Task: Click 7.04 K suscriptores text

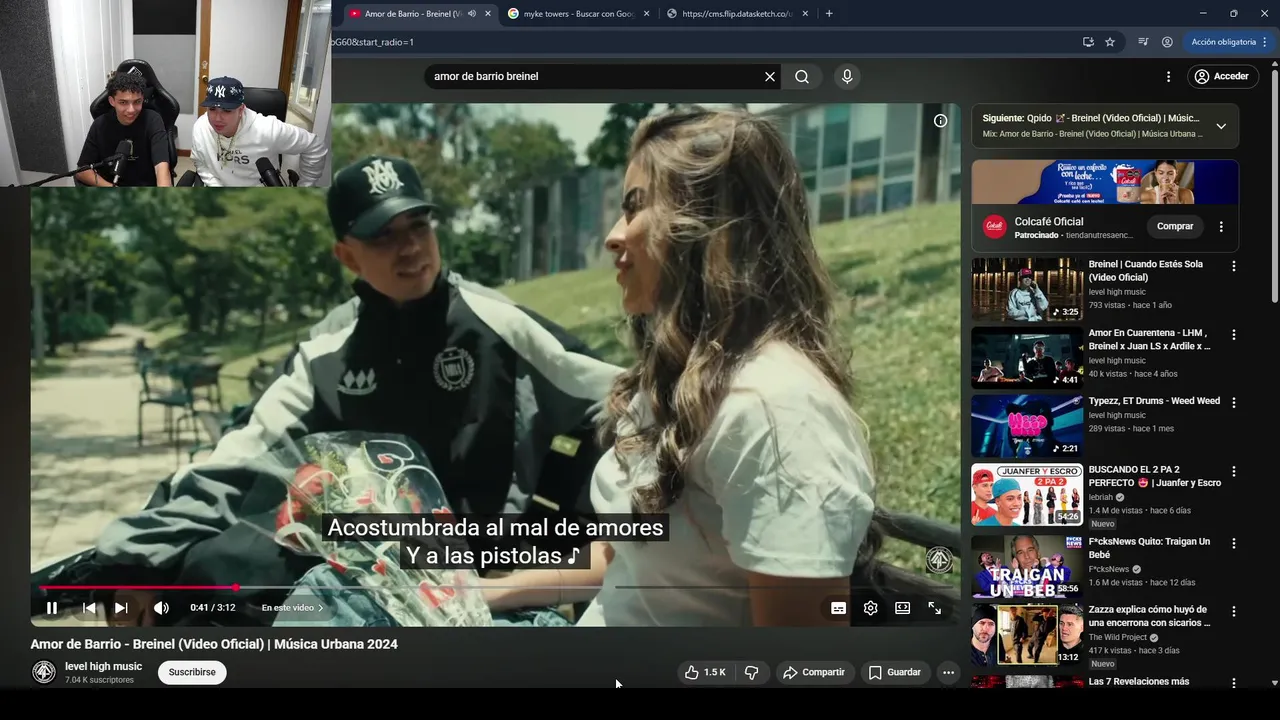Action: click(99, 680)
